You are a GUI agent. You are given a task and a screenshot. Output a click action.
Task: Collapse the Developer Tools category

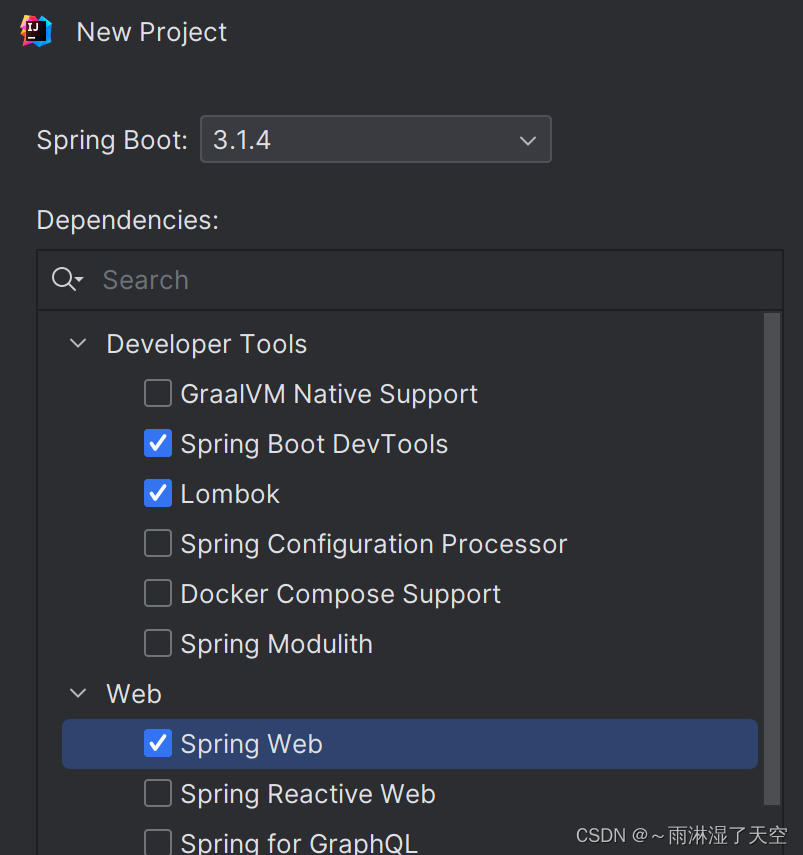point(77,344)
